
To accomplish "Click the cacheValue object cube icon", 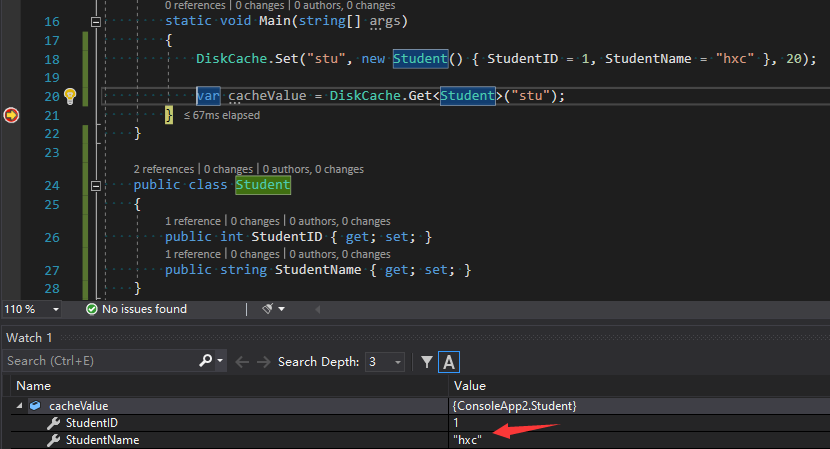I will tap(35, 406).
